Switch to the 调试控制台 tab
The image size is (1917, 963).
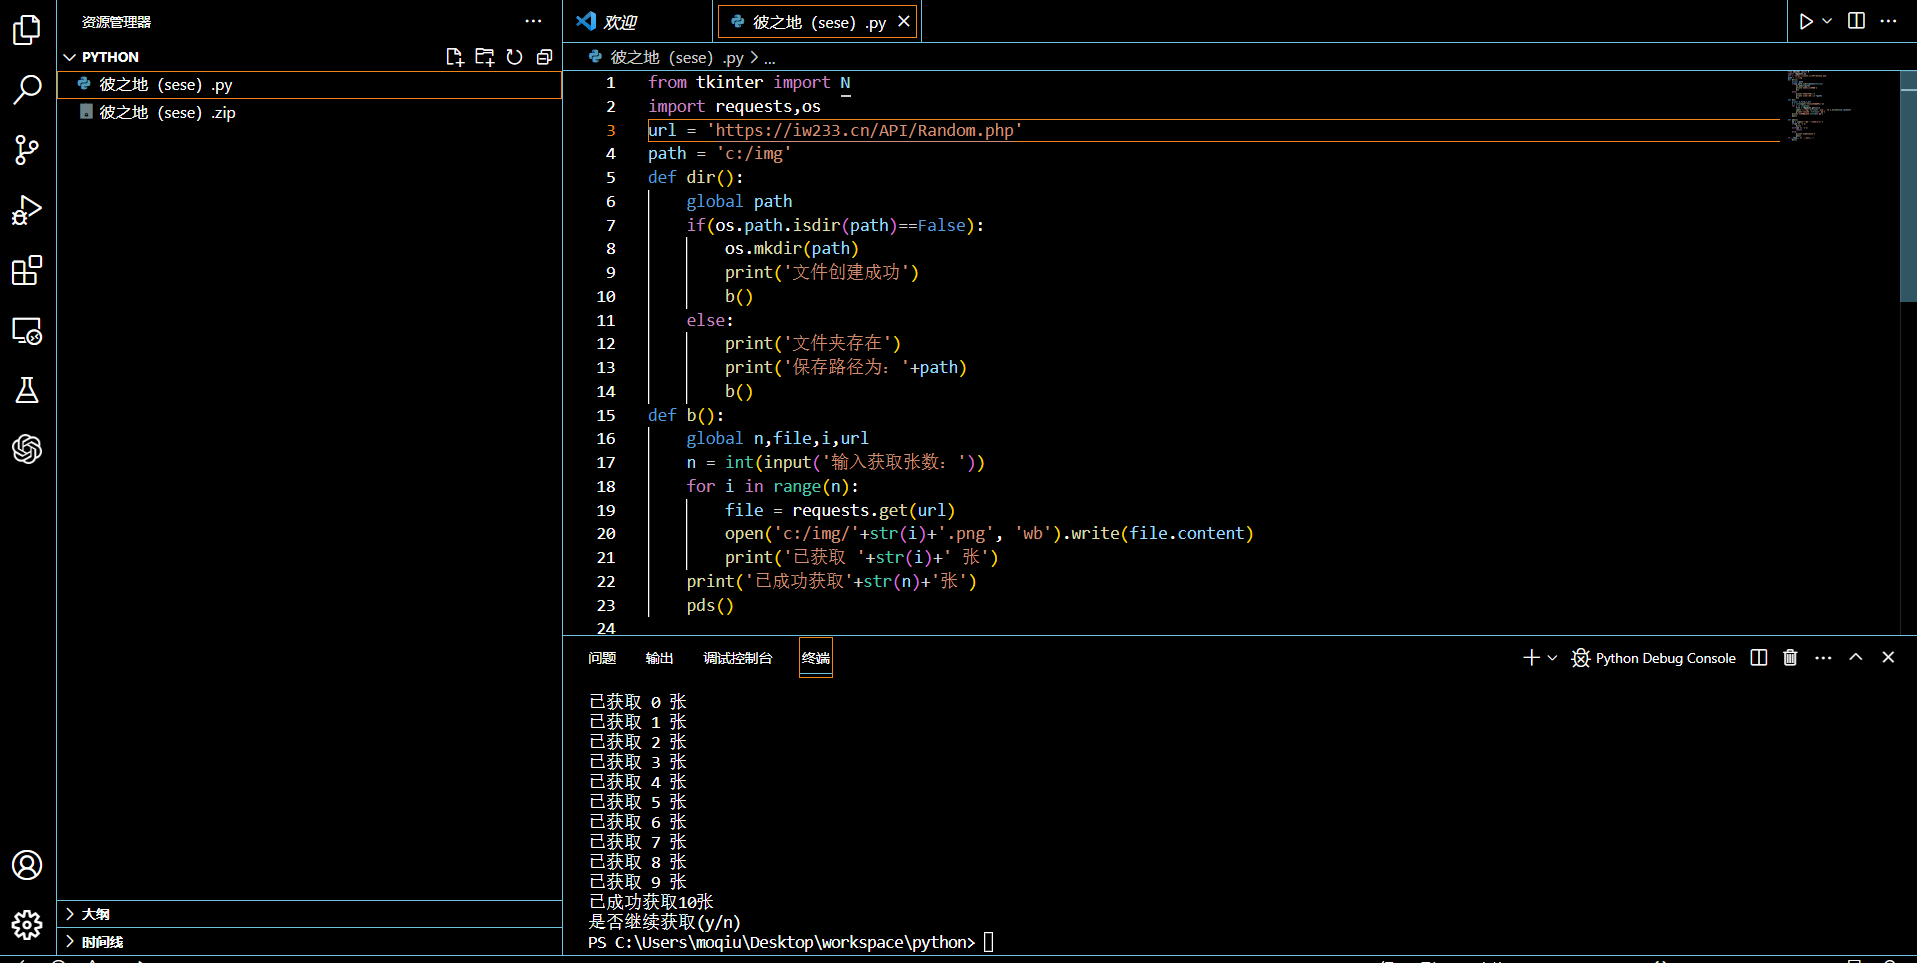tap(738, 658)
